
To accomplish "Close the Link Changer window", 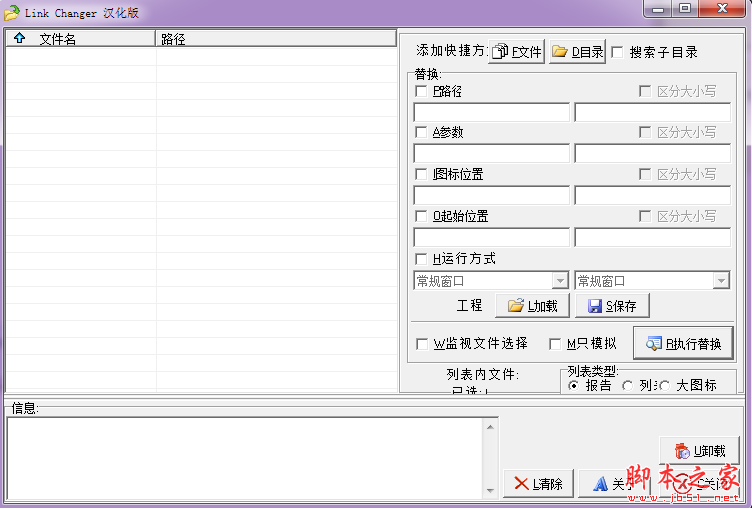I will coord(722,9).
